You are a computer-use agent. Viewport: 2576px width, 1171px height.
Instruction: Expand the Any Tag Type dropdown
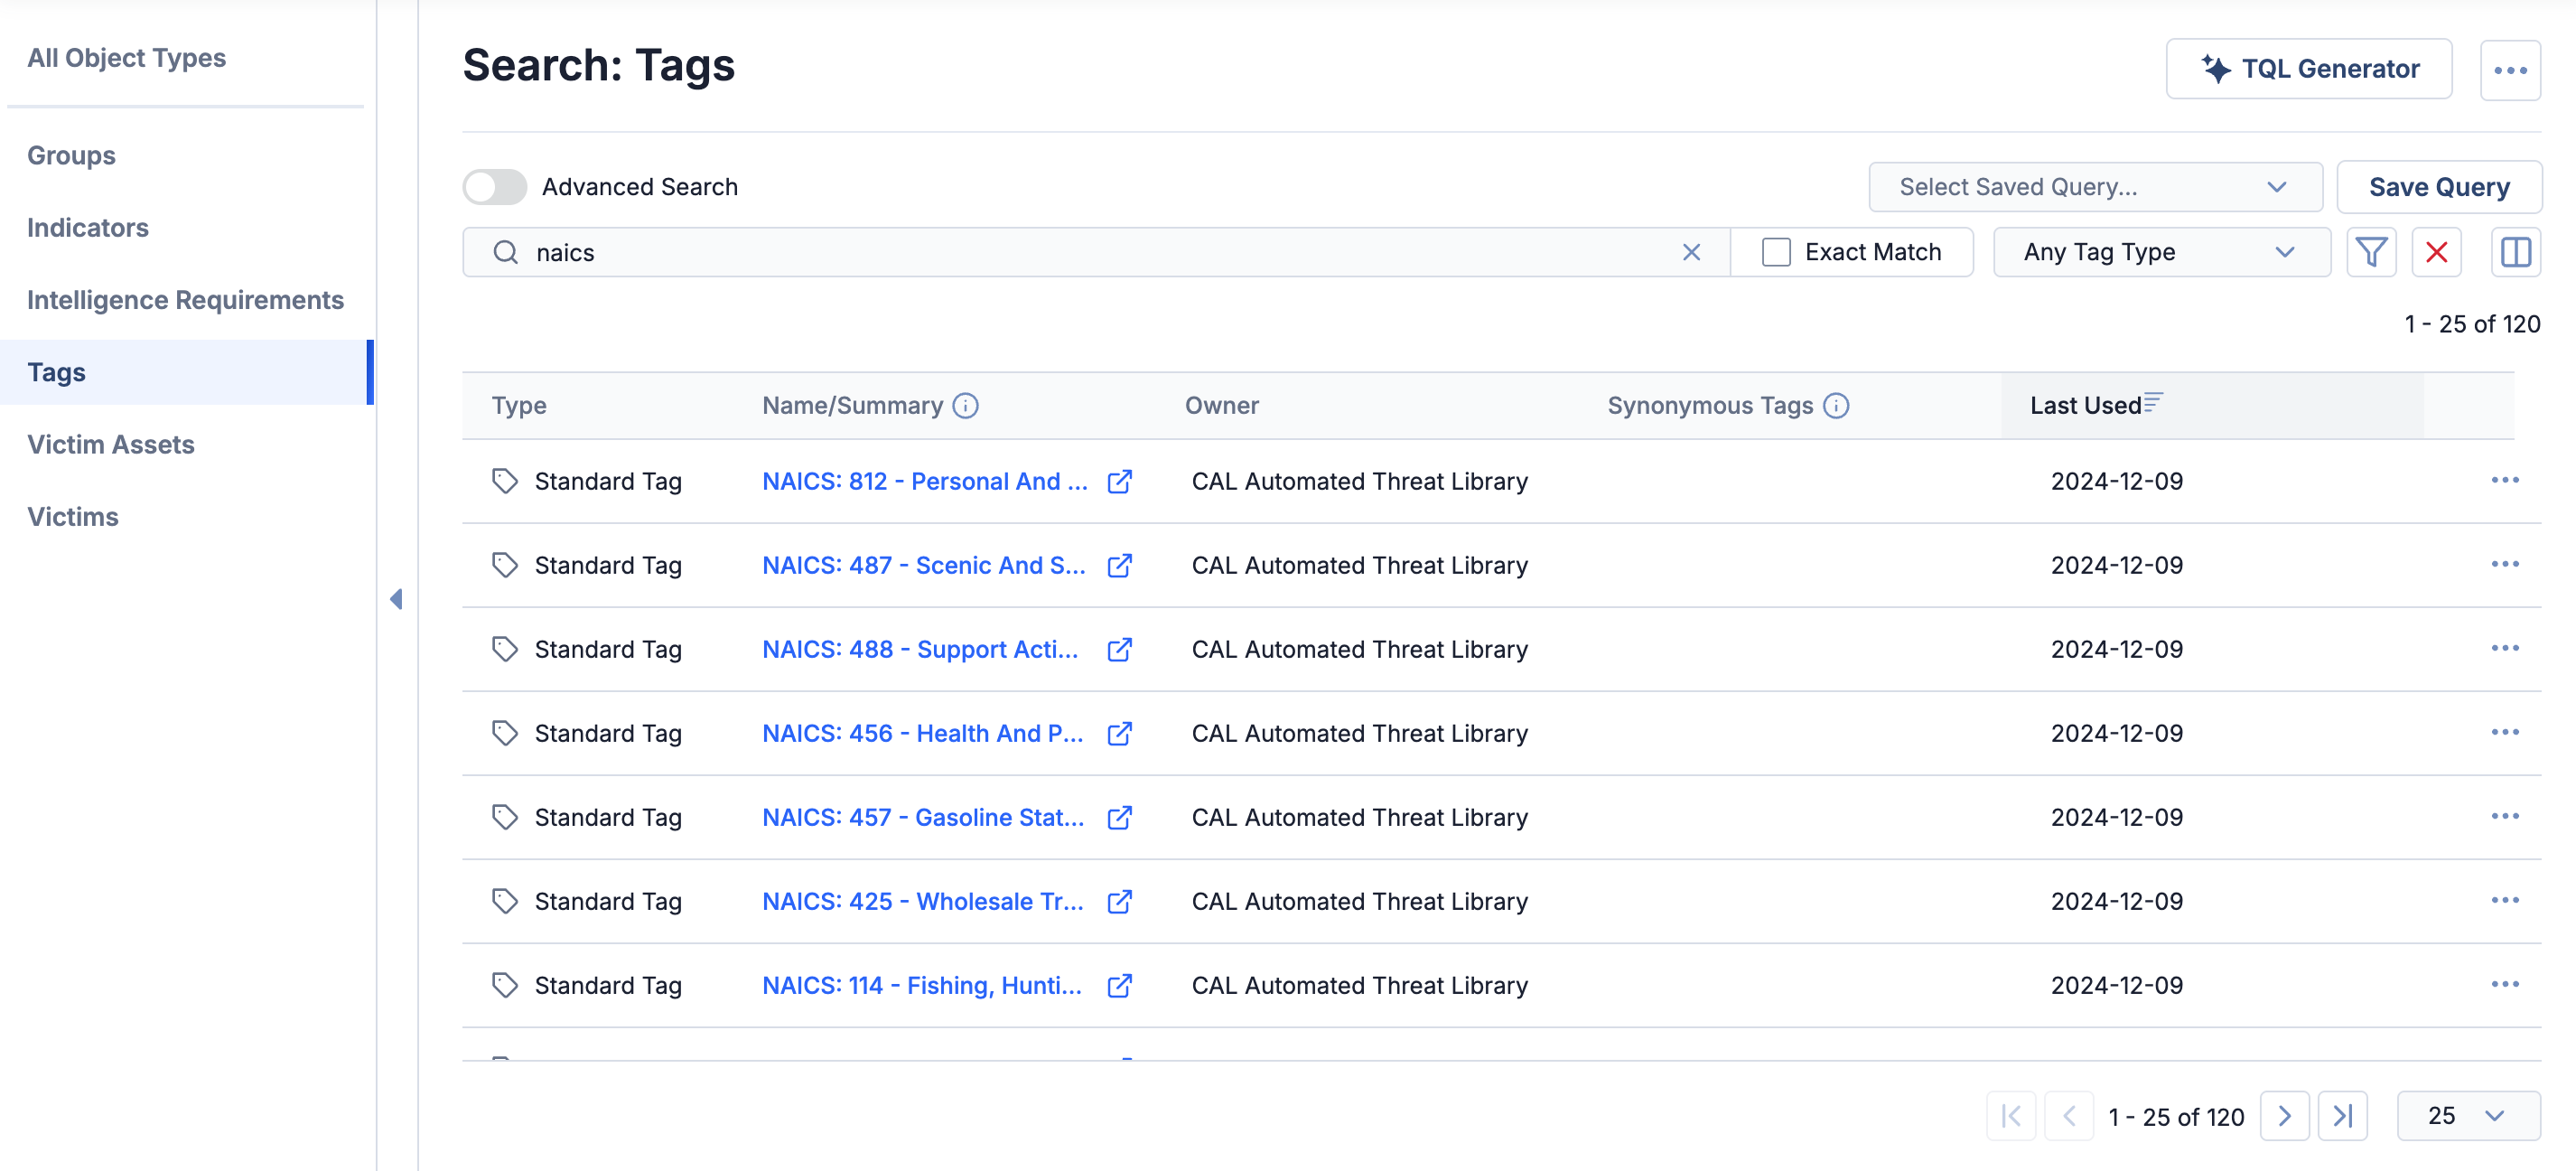click(x=2160, y=252)
